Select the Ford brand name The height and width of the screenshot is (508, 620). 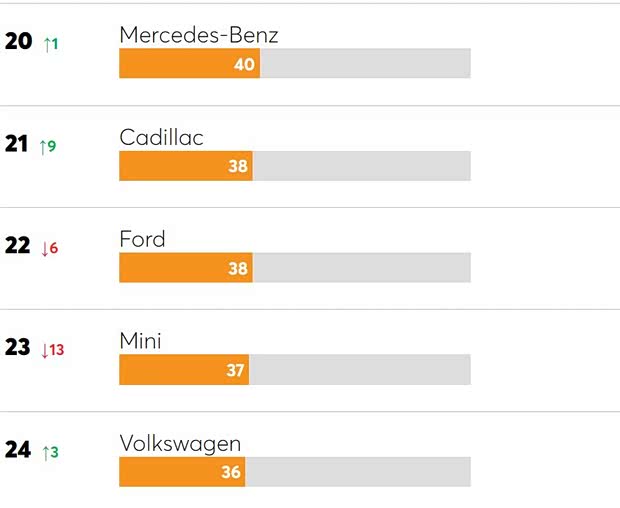tap(142, 239)
